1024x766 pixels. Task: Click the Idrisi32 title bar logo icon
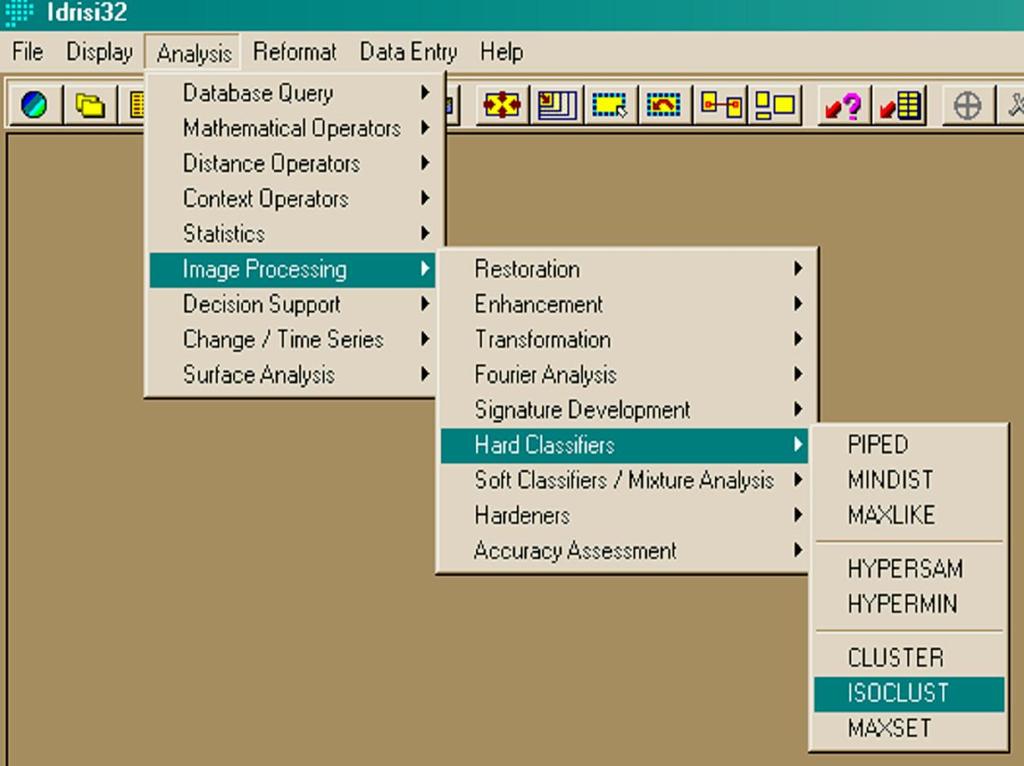[19, 12]
